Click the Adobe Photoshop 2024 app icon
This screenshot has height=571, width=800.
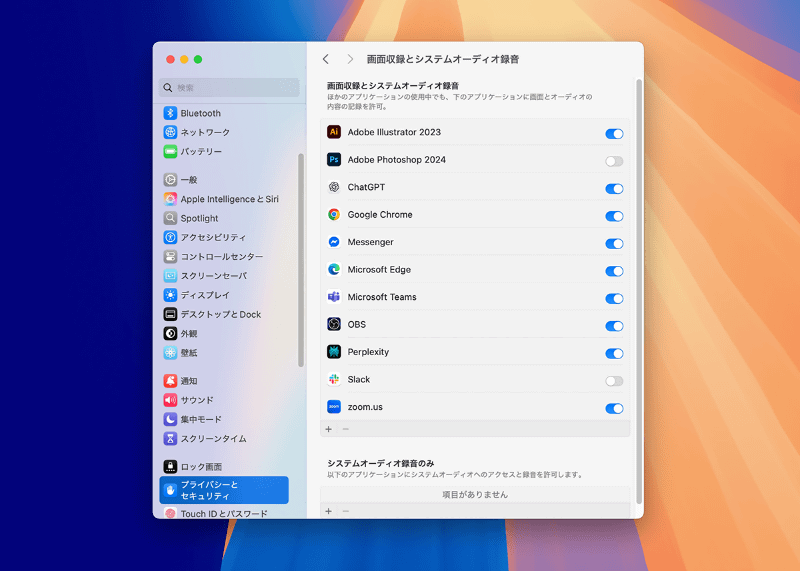pyautogui.click(x=334, y=160)
